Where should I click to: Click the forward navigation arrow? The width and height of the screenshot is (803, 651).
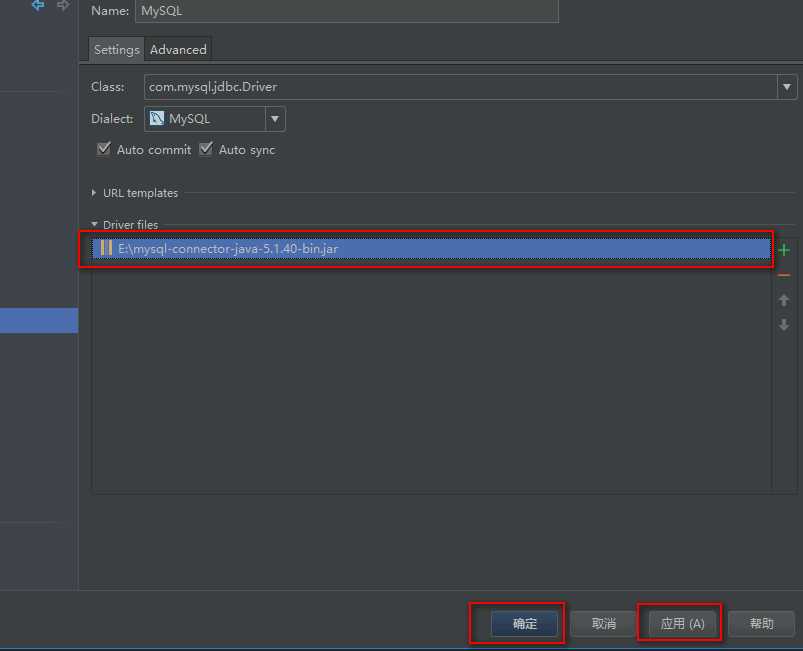(x=63, y=5)
